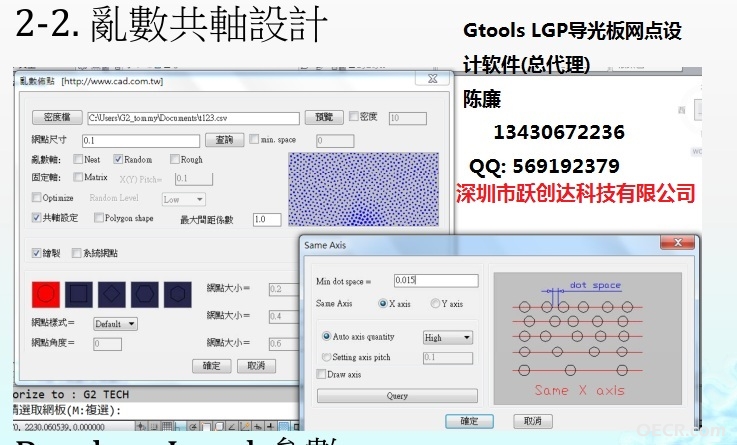Close the 亂數佈點 dialog
Screen dimensions: 737x445
433,78
